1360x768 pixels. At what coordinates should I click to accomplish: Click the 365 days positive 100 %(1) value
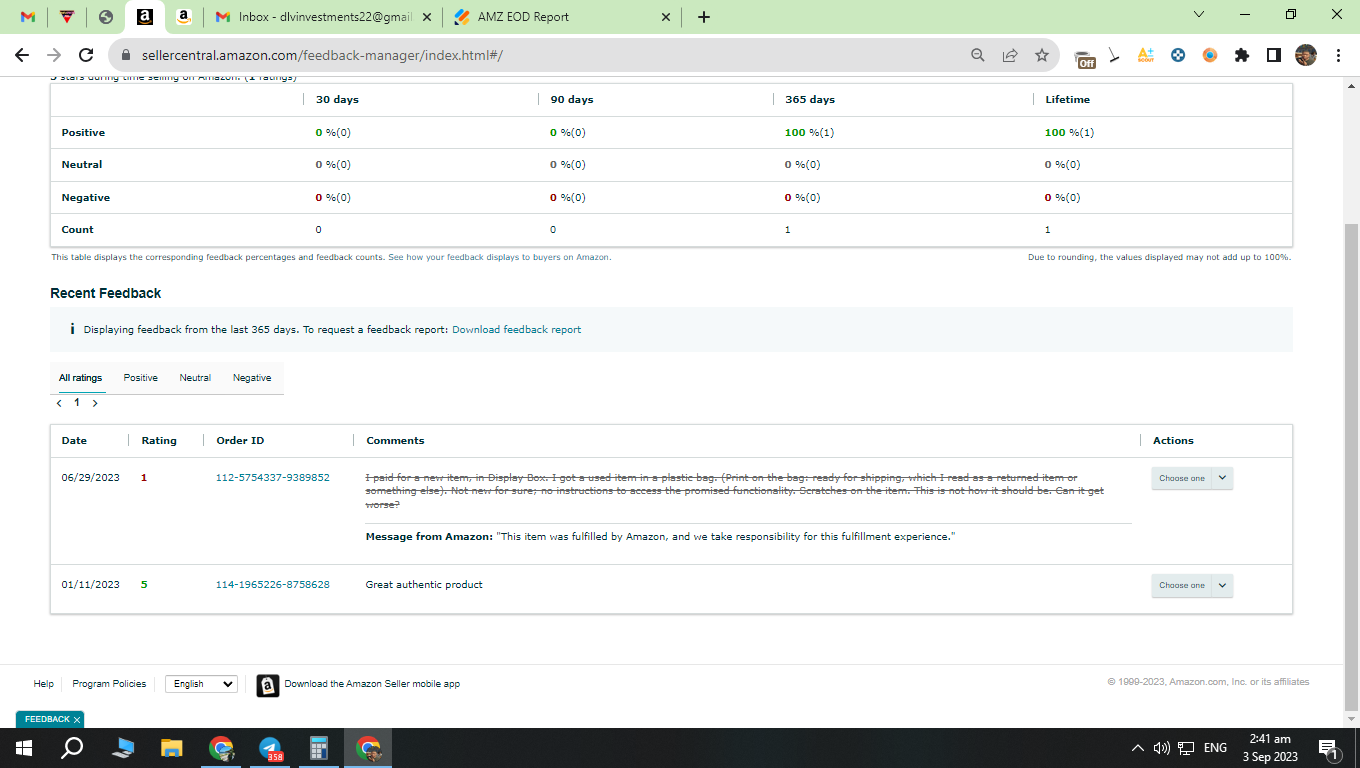809,133
